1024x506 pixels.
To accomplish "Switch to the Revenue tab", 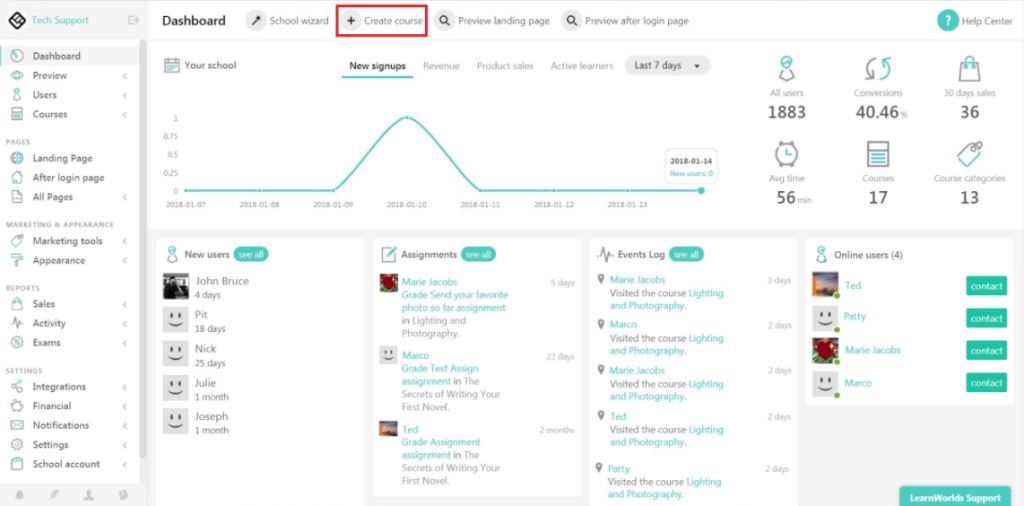I will coord(441,66).
